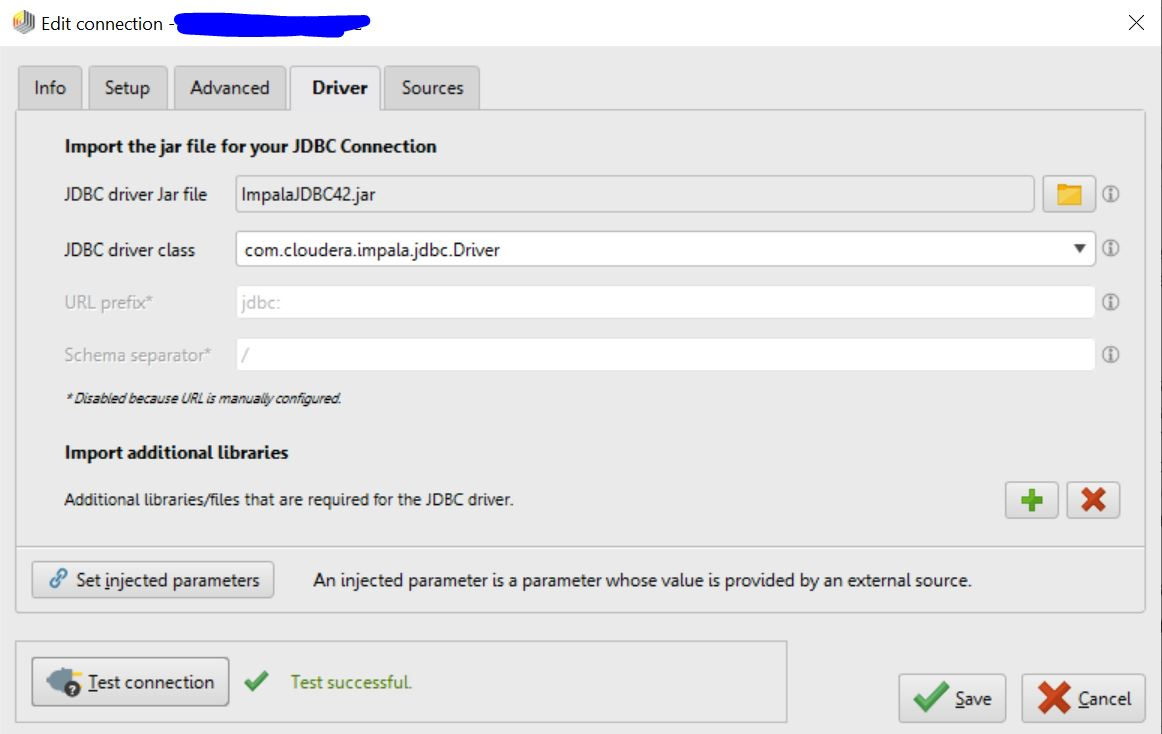Cancel editing the connection

click(x=1083, y=698)
